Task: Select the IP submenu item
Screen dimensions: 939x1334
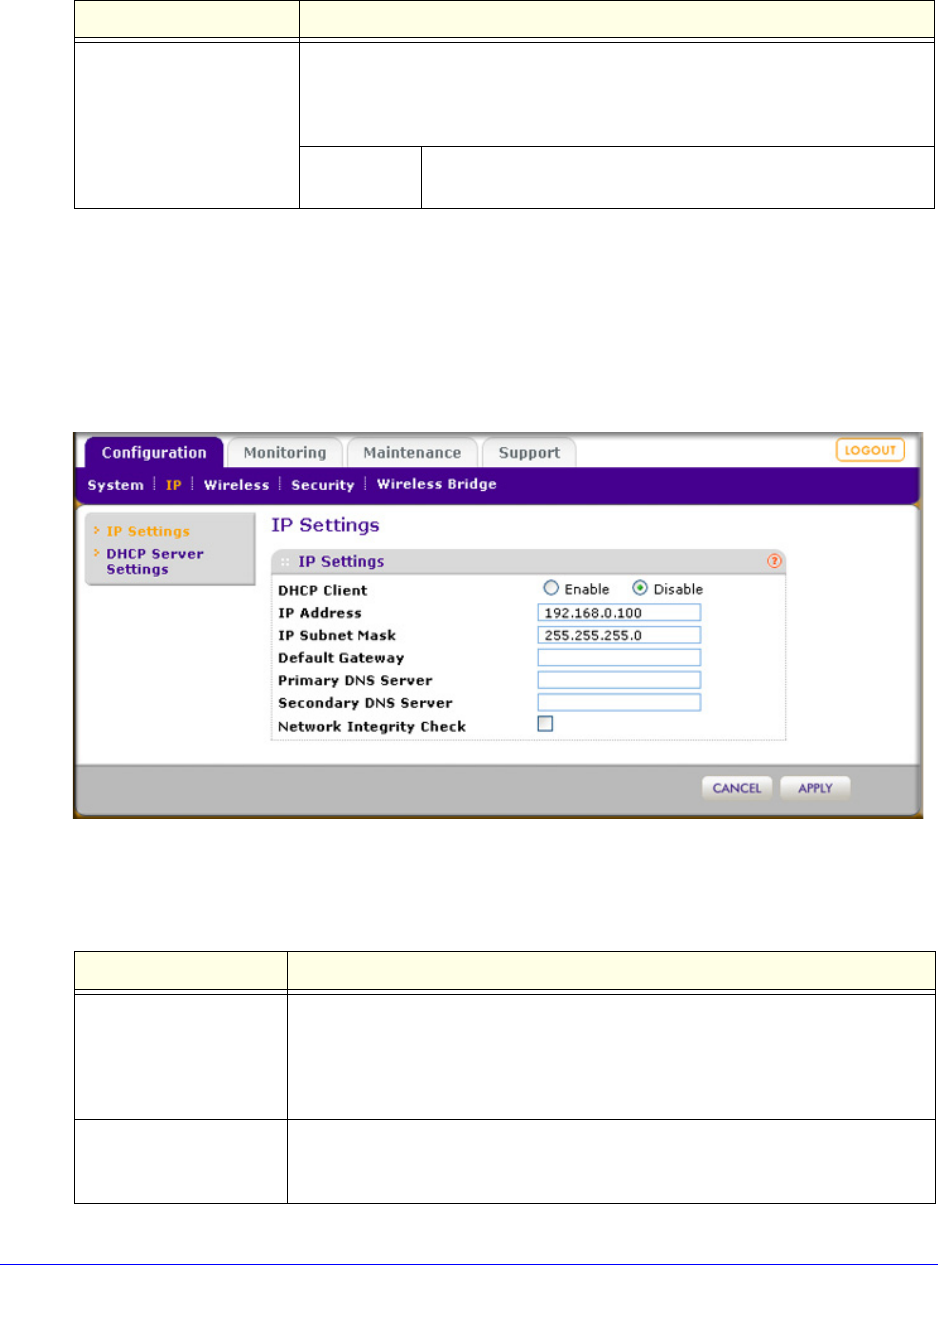Action: pos(173,485)
